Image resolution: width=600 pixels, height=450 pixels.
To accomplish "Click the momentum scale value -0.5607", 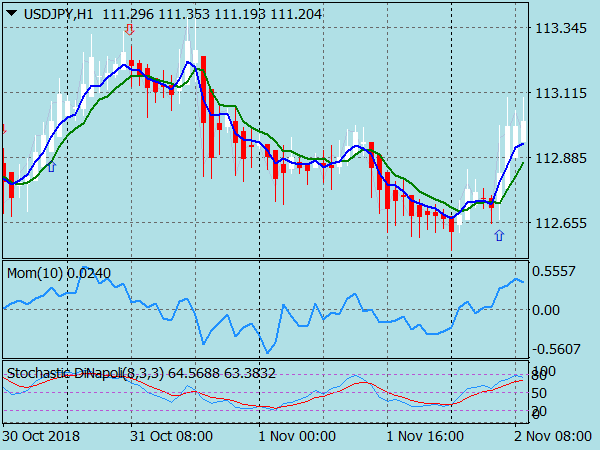I will [556, 349].
